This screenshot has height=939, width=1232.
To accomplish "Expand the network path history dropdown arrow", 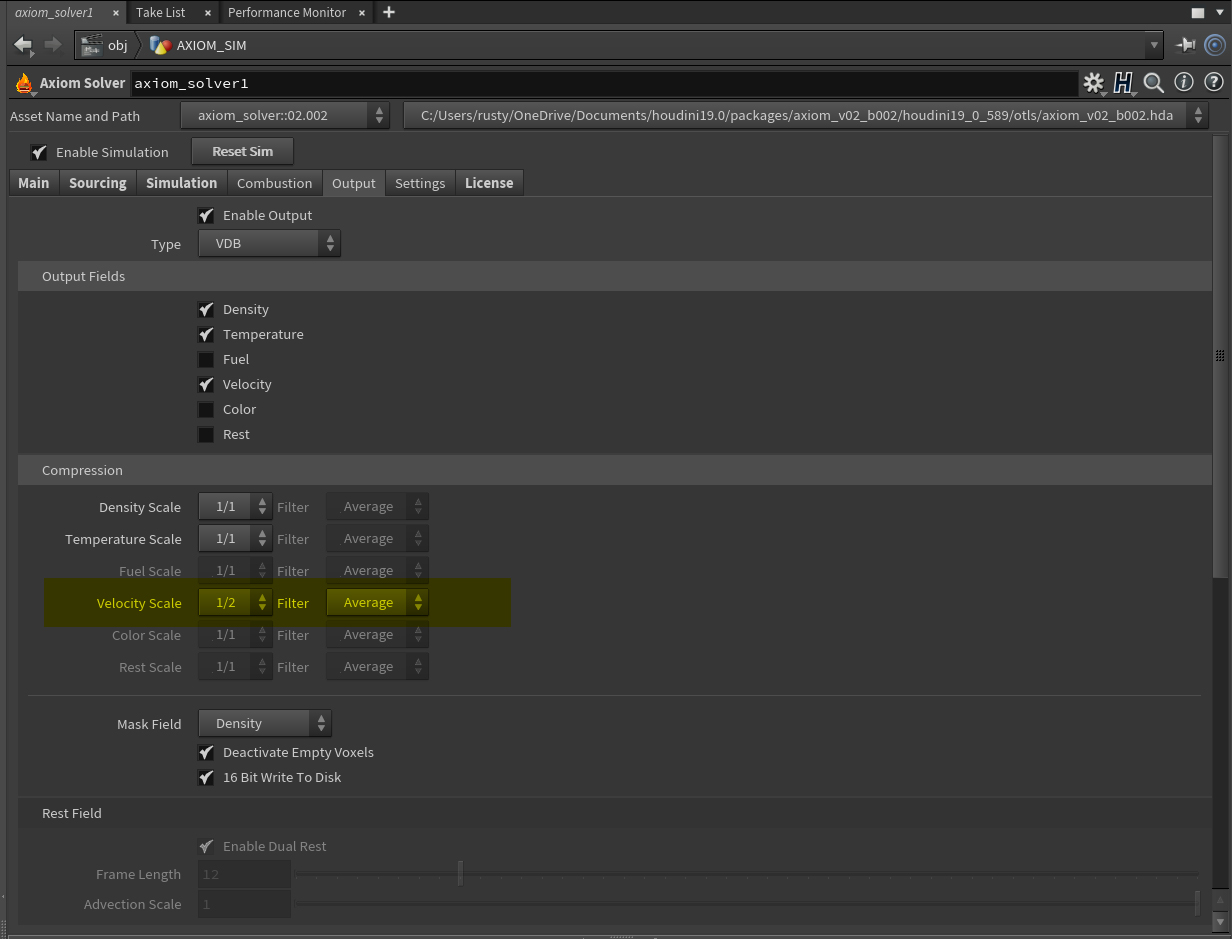I will tap(1155, 45).
